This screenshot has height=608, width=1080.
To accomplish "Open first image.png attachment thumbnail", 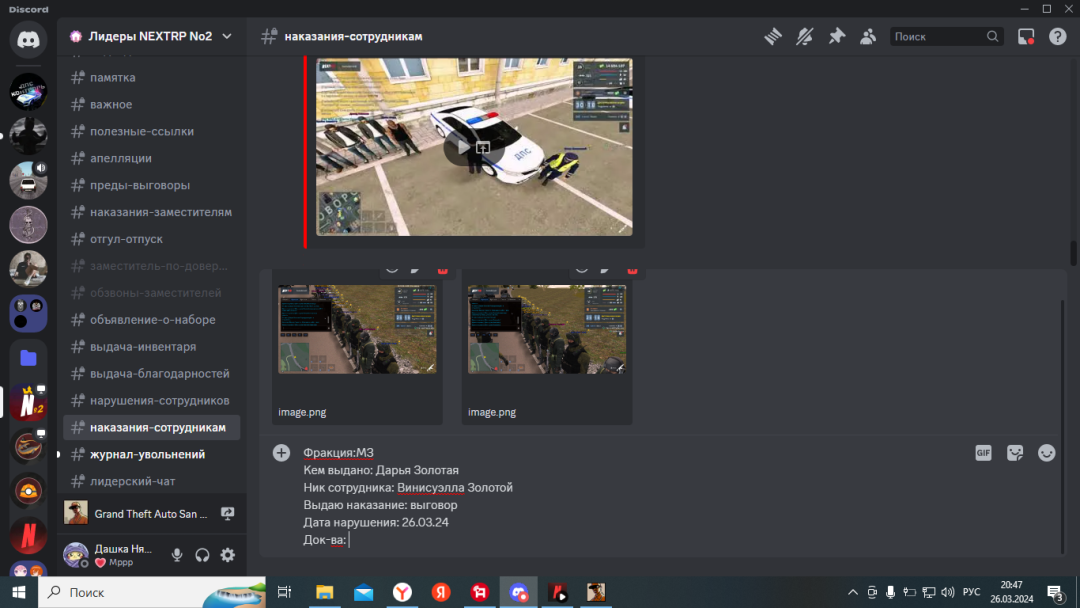I will (357, 329).
